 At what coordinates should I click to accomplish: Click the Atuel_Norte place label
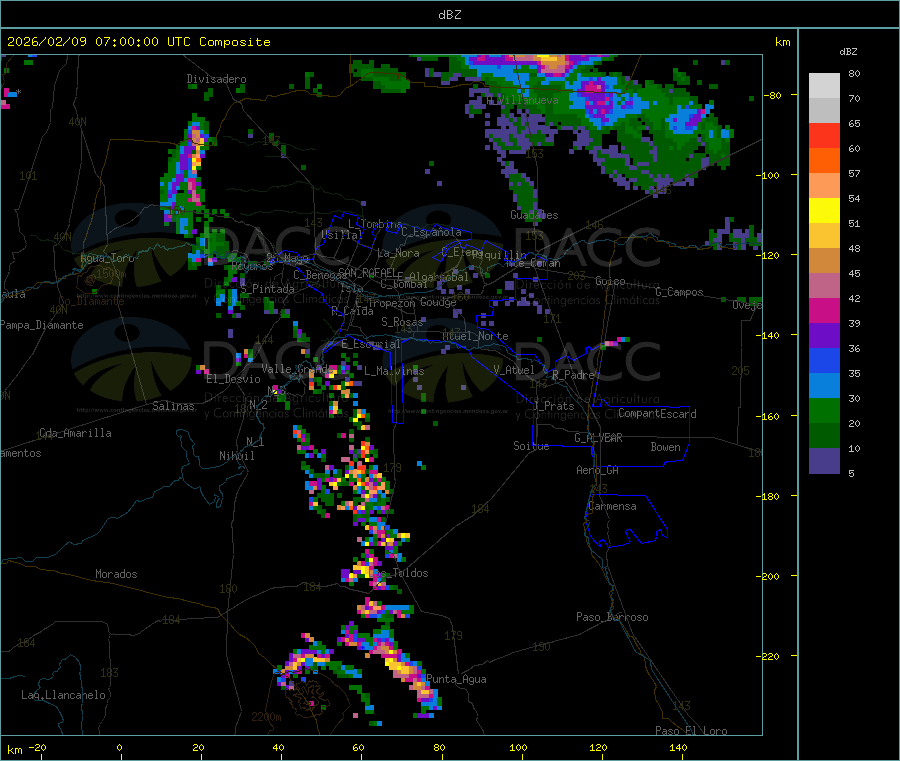(475, 336)
